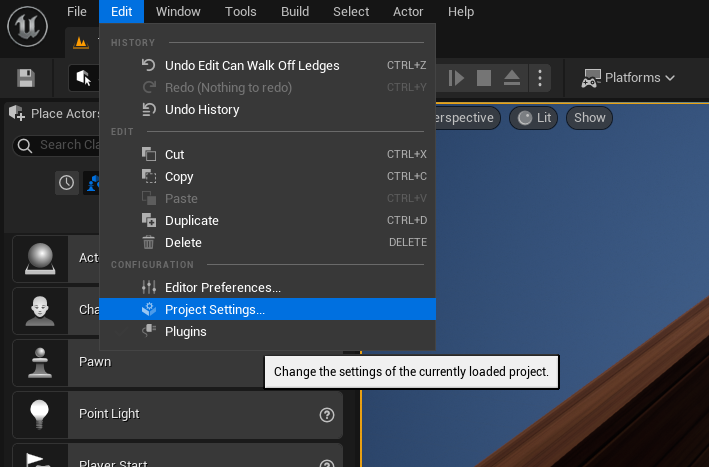The height and width of the screenshot is (467, 709).
Task: Choose Copy in the Edit menu
Action: click(x=179, y=176)
